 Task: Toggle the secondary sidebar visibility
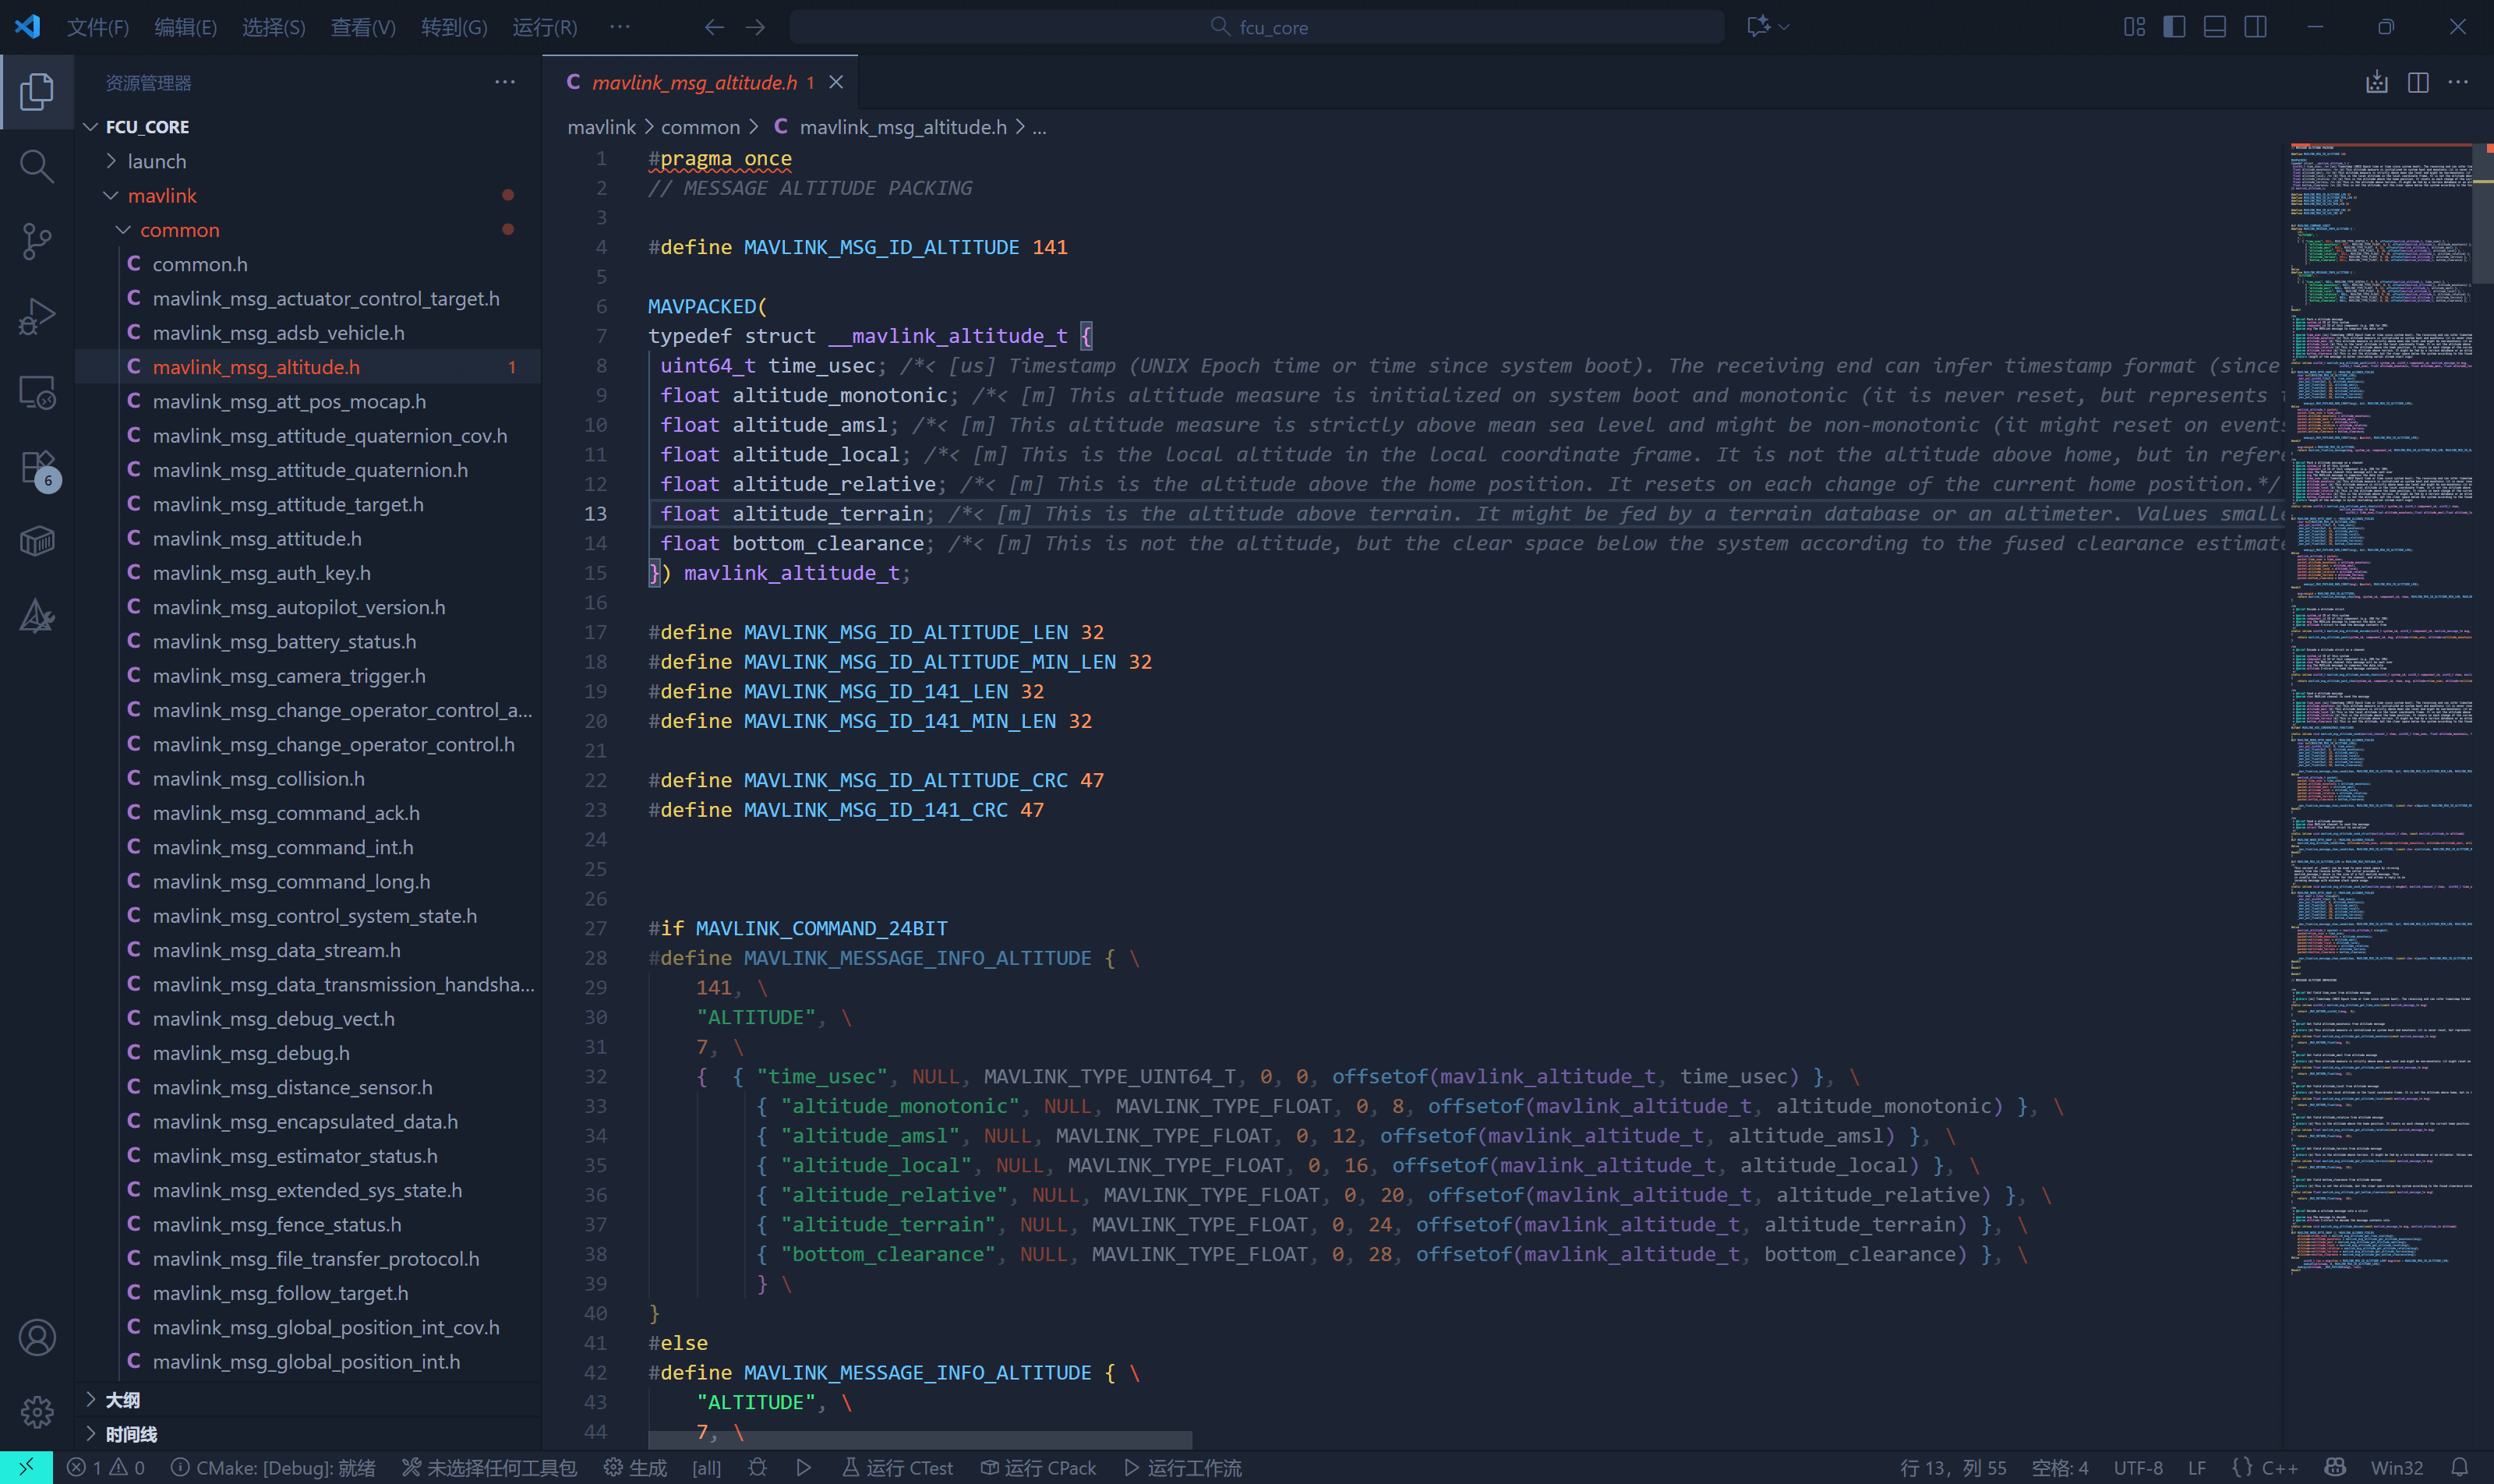2255,27
